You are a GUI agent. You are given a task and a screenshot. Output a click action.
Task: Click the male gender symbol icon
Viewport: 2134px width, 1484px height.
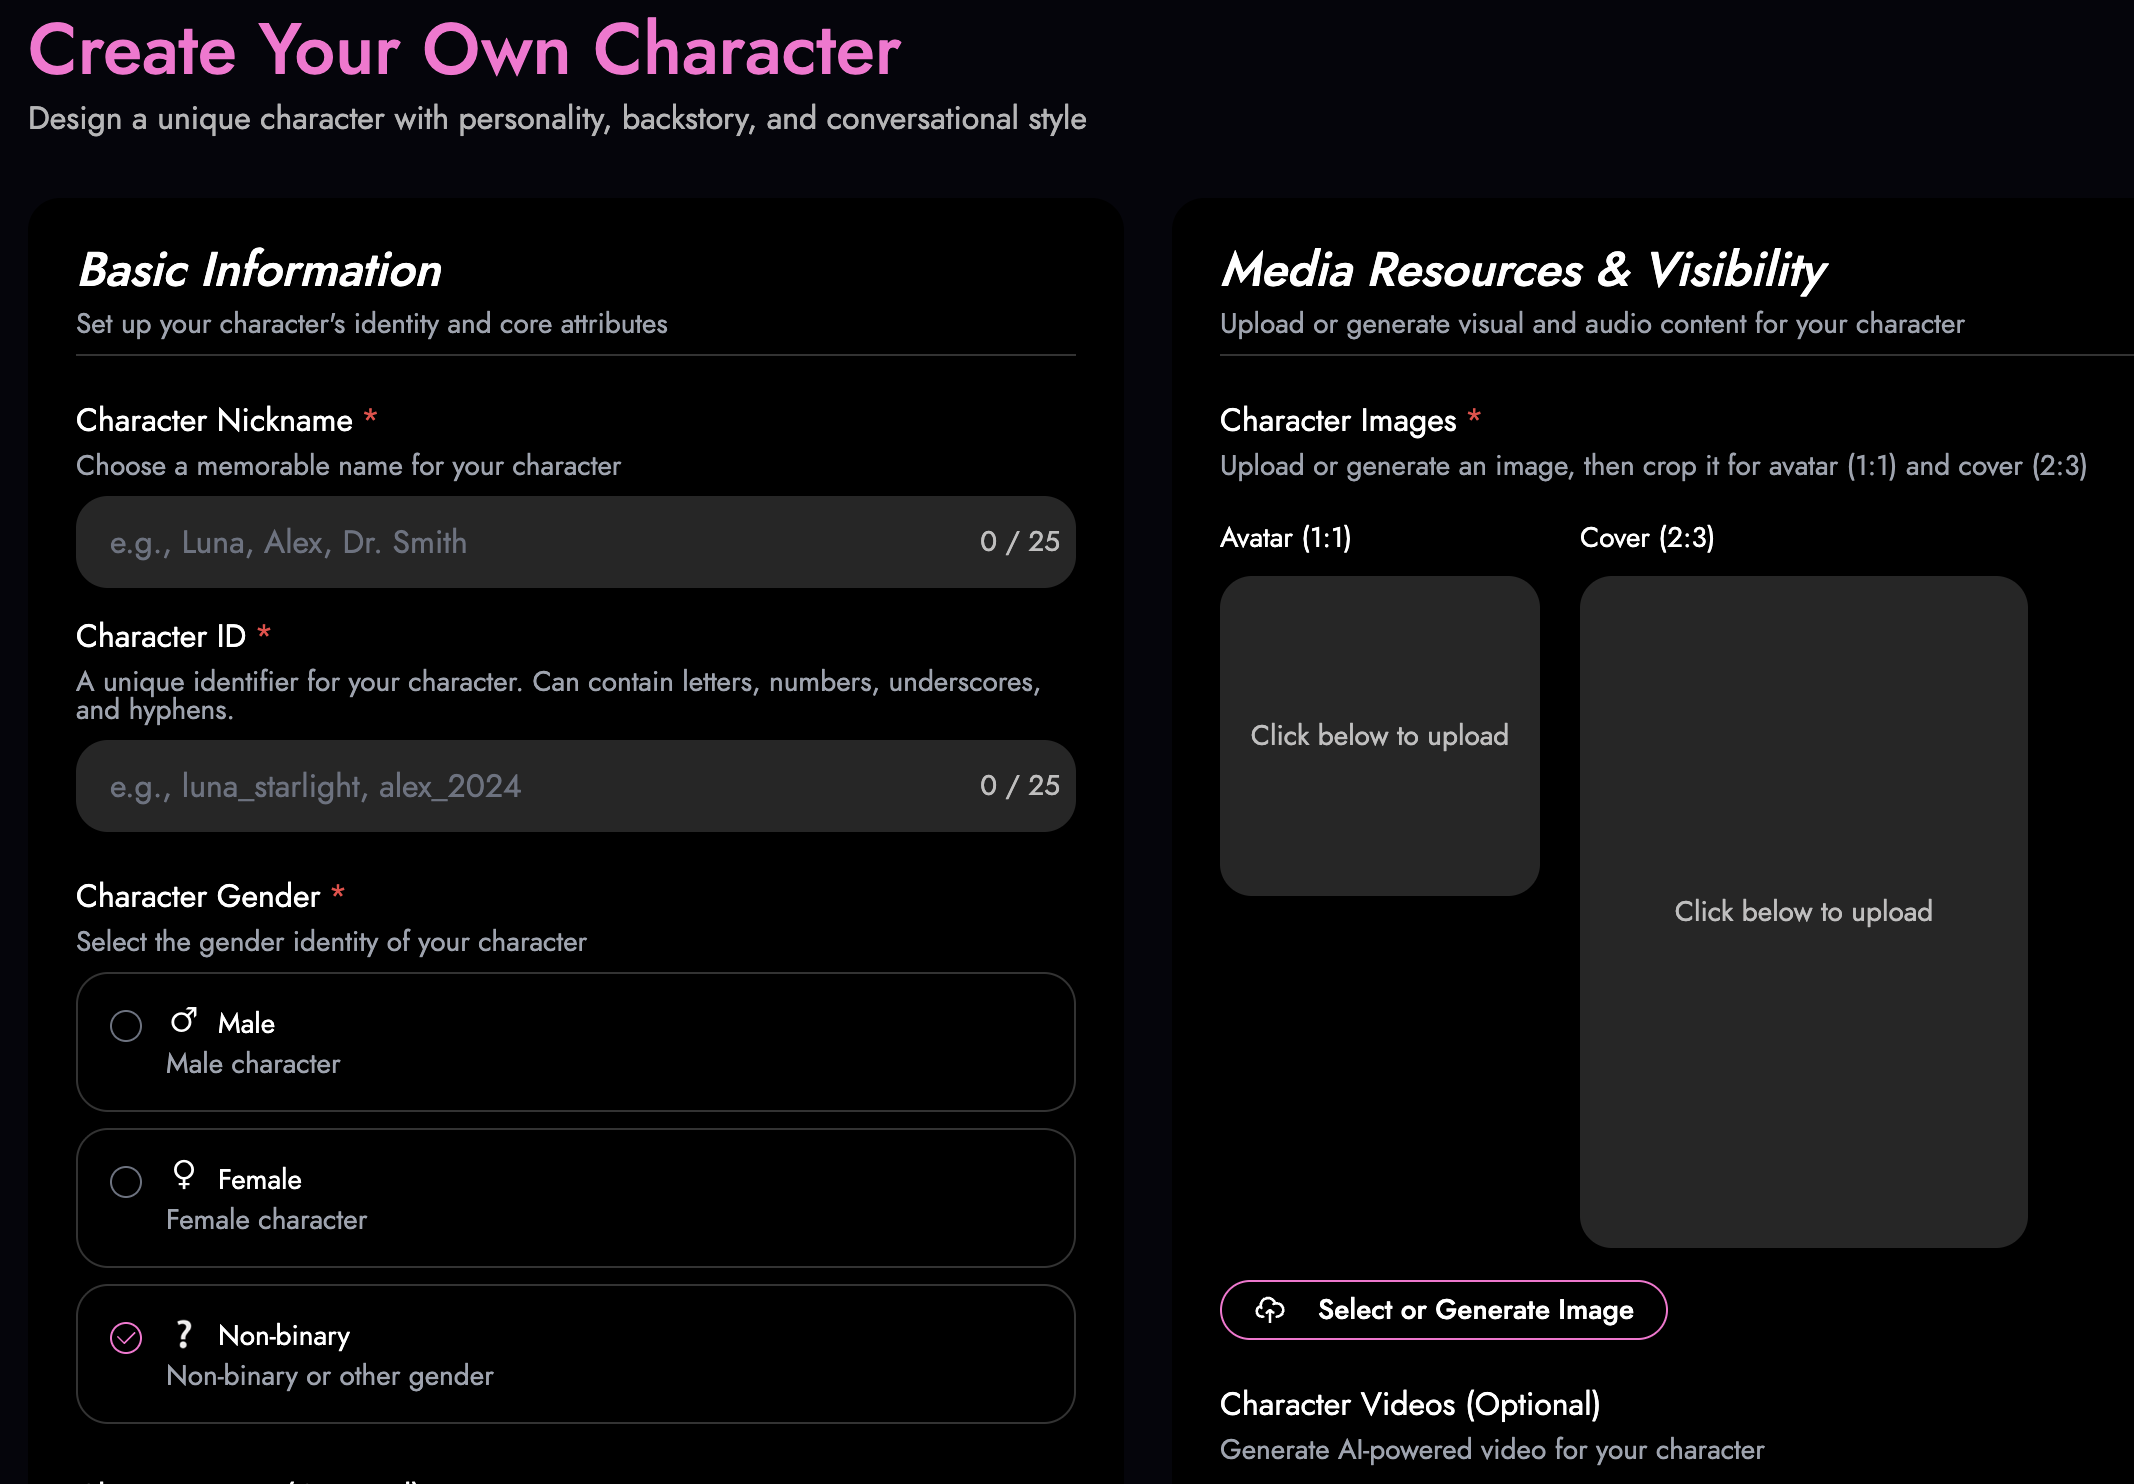click(183, 1021)
